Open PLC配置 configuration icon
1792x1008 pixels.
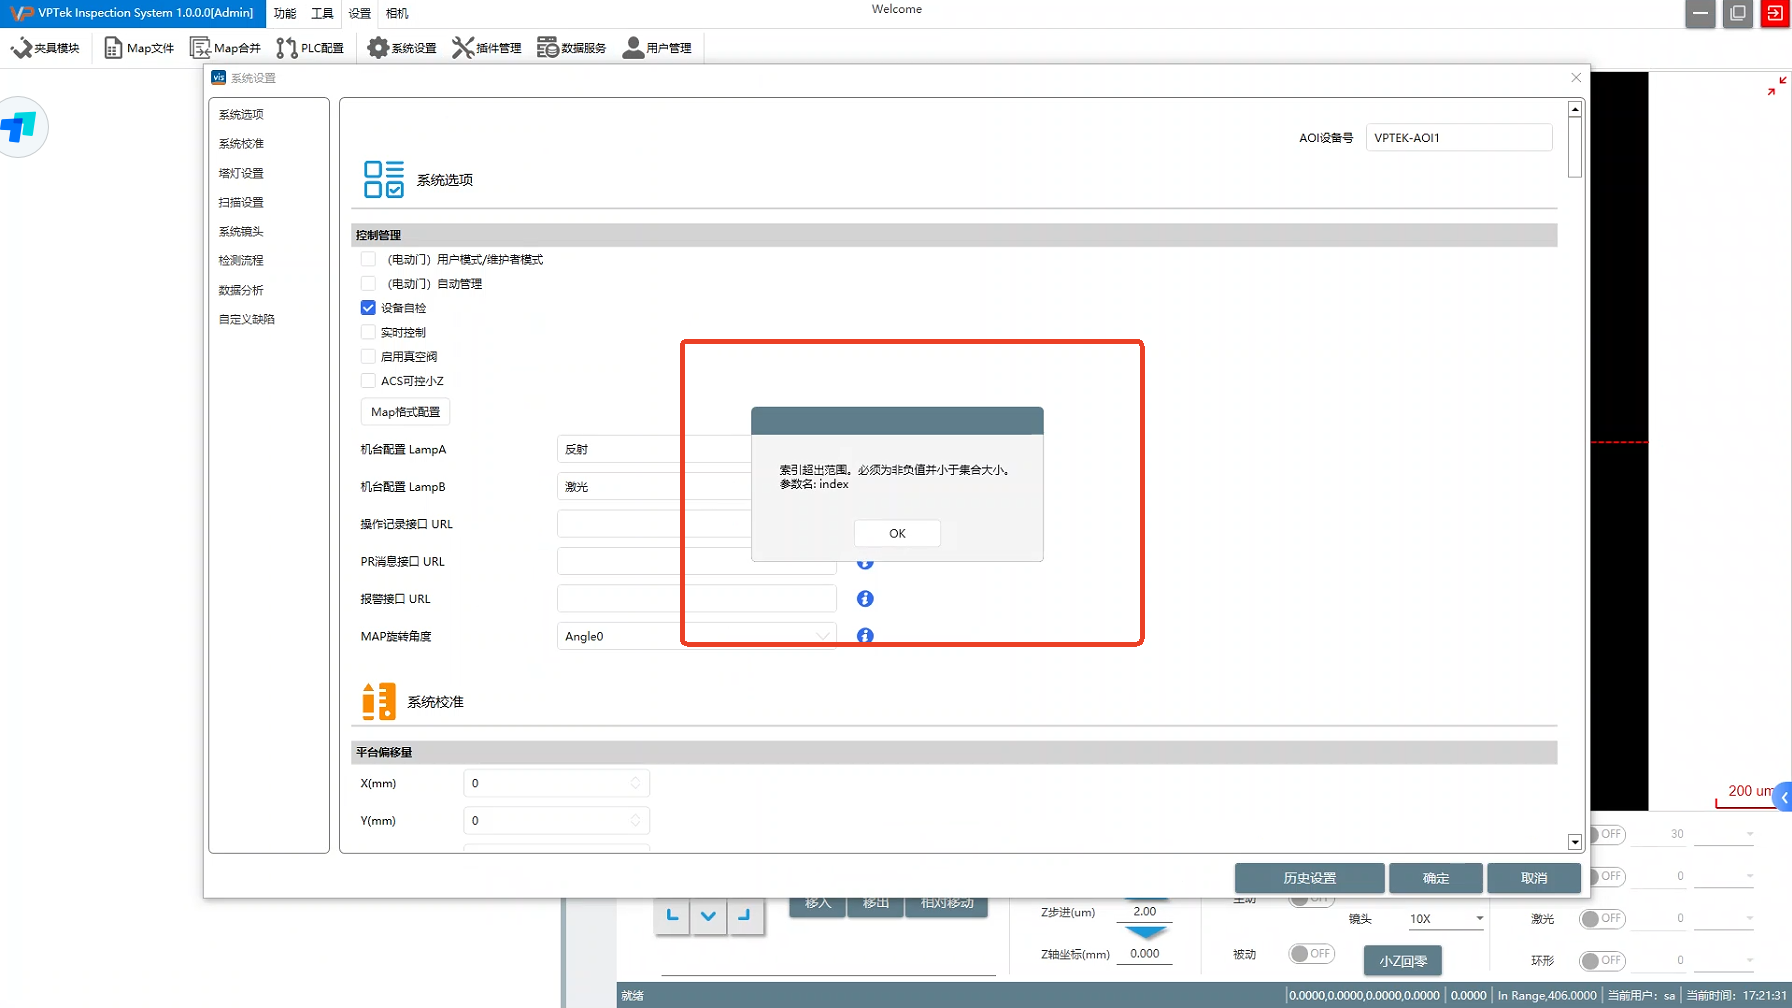click(x=287, y=48)
